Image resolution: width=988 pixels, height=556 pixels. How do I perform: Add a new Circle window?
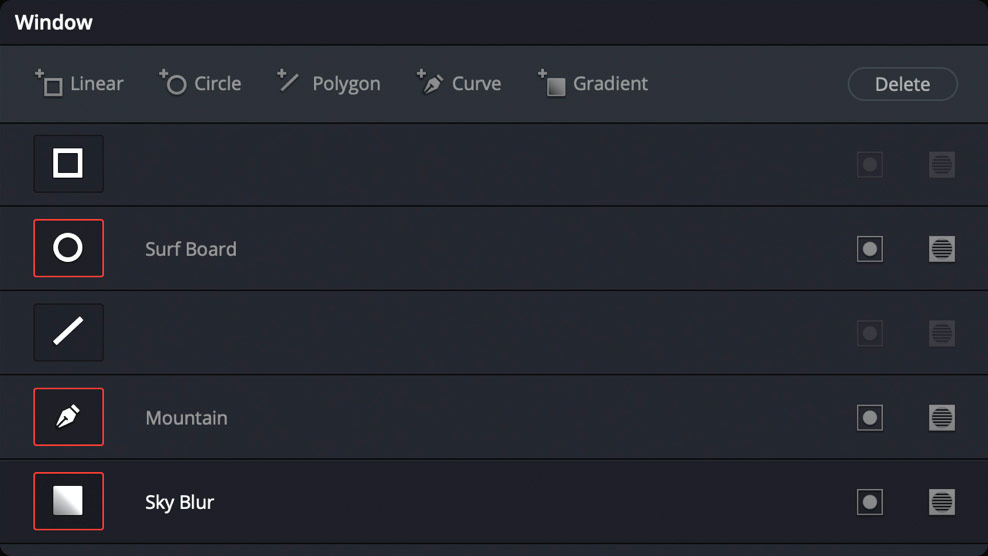pos(201,84)
